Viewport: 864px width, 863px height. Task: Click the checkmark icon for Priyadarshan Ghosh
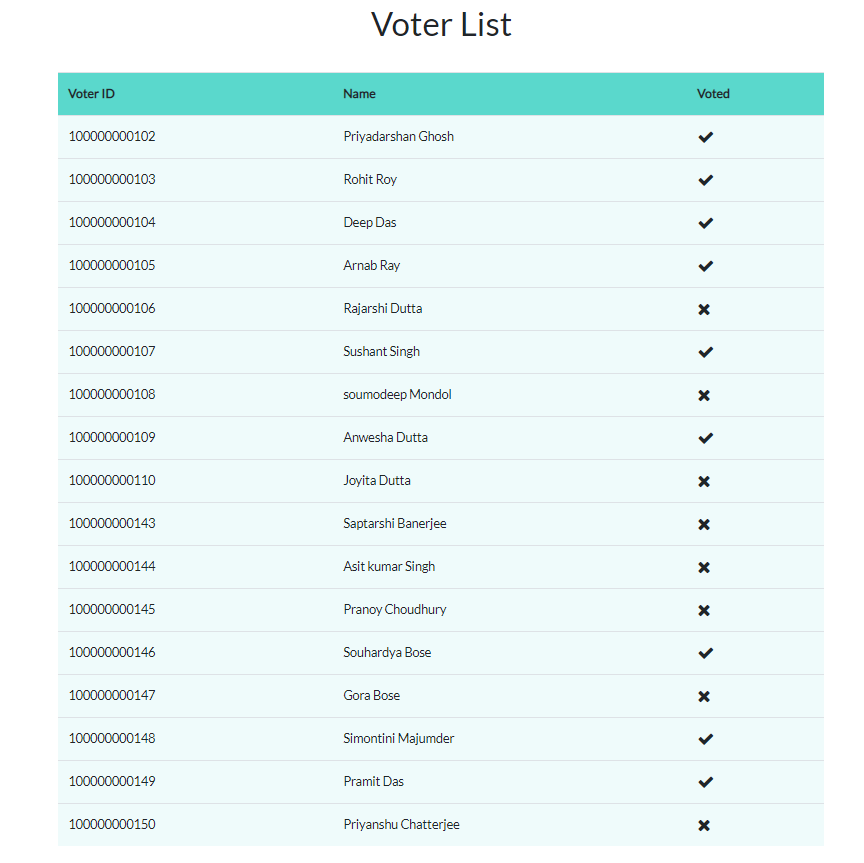705,137
